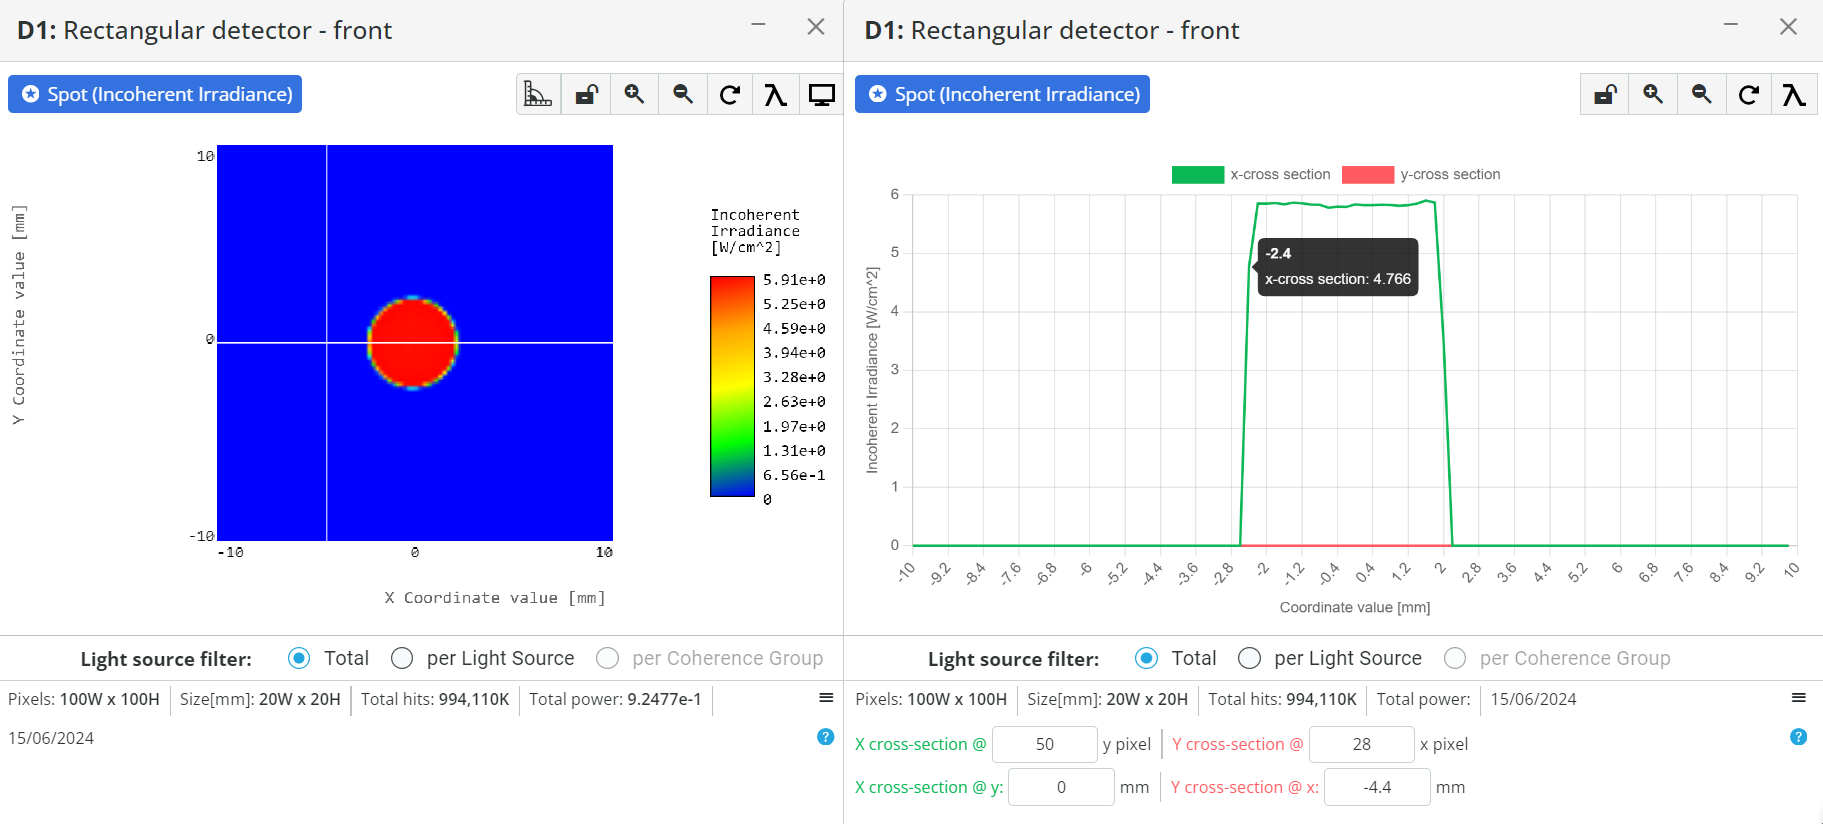The width and height of the screenshot is (1823, 824).
Task: Zoom in using right window magnifier plus
Action: 1653,94
